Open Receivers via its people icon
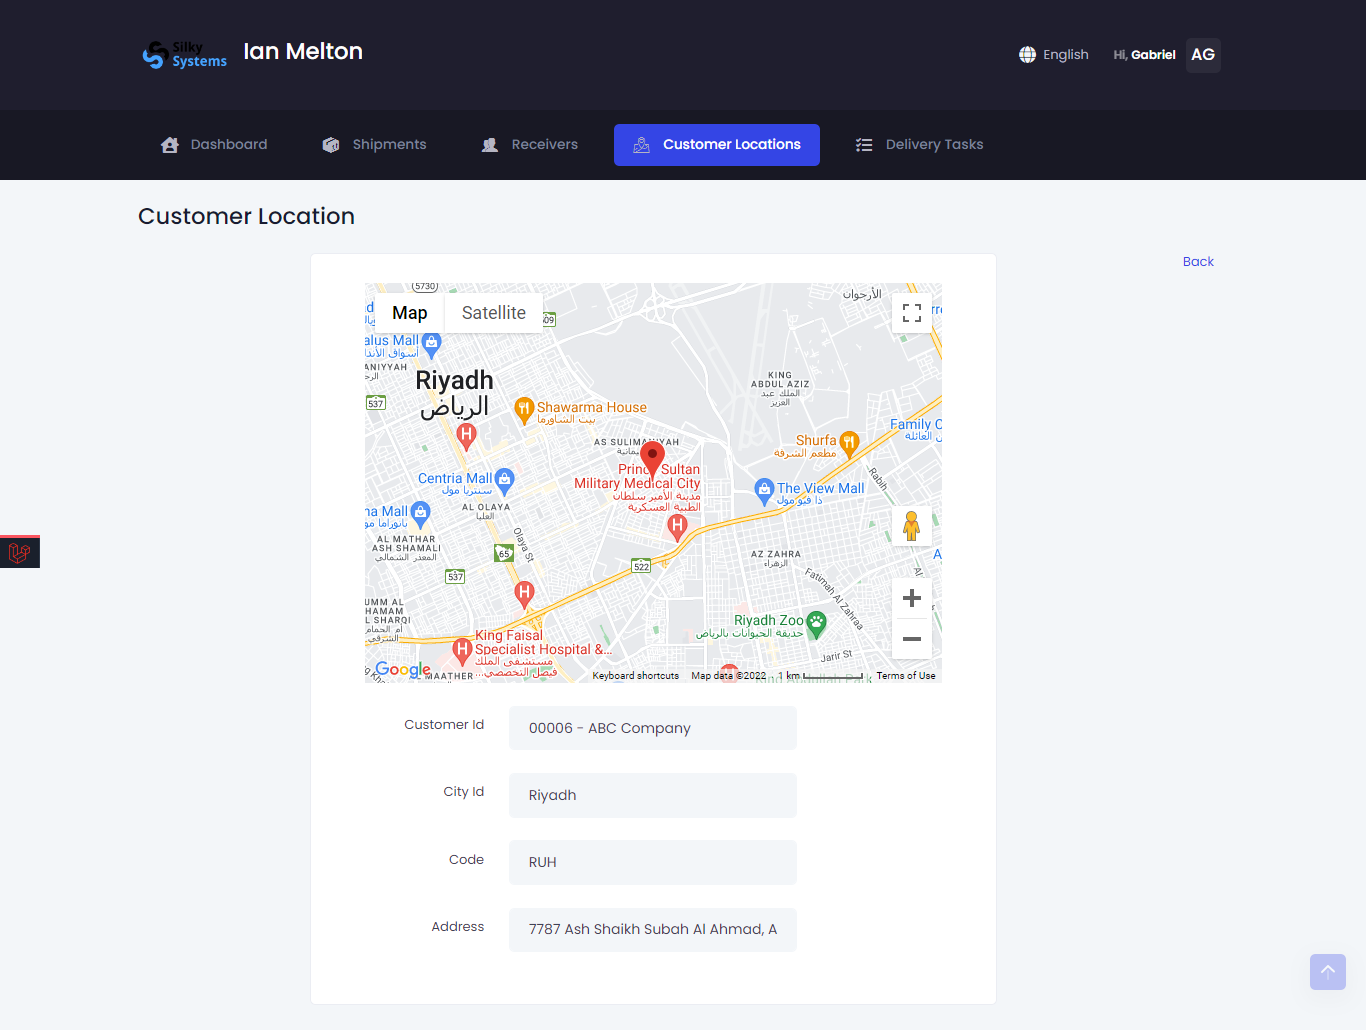Screen dimensions: 1366x1030 click(489, 144)
